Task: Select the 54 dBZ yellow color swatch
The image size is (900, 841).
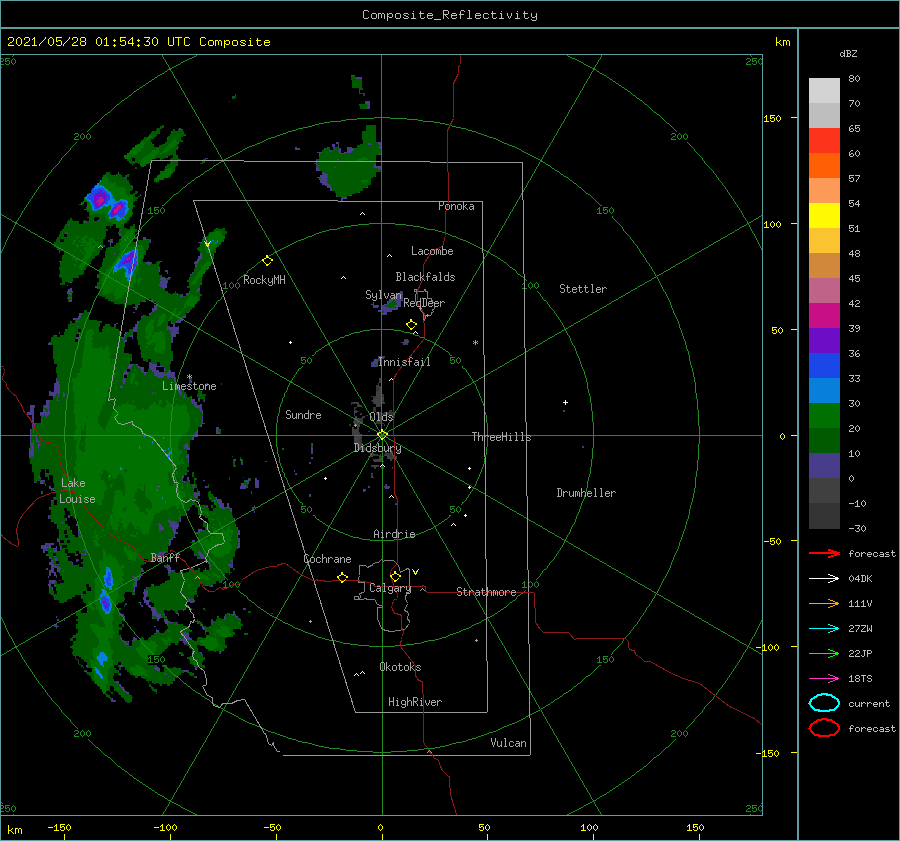Action: pyautogui.click(x=824, y=215)
